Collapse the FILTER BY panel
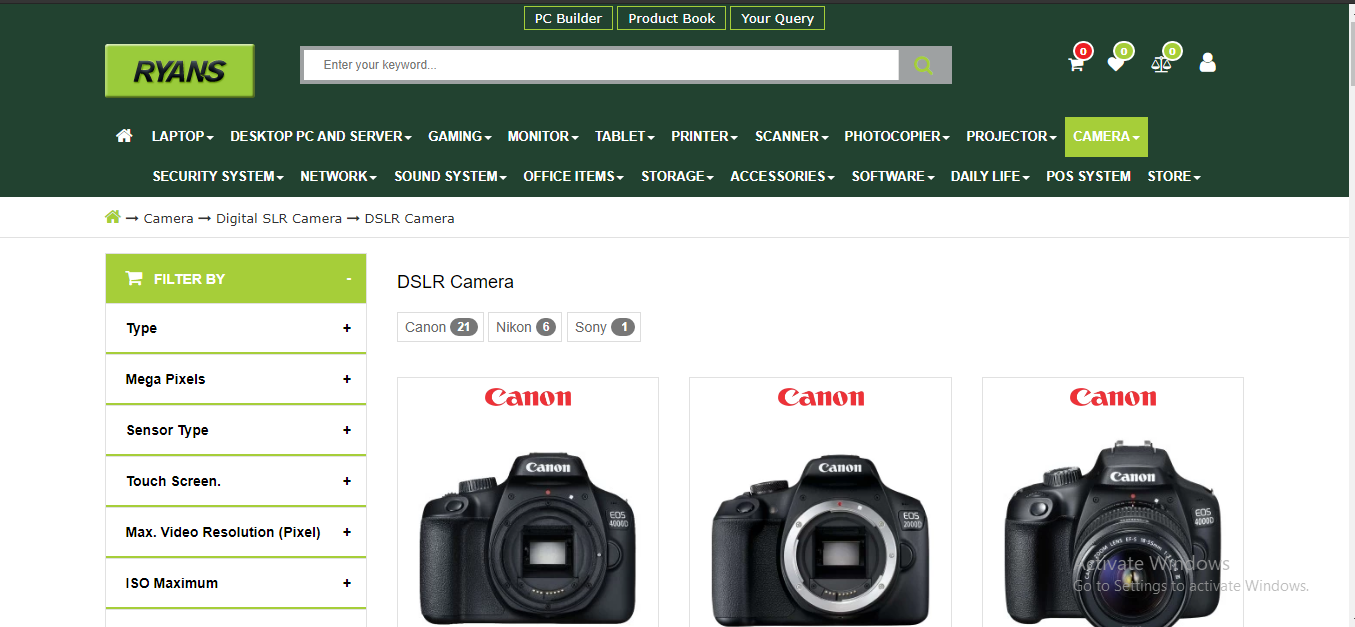 [x=348, y=278]
